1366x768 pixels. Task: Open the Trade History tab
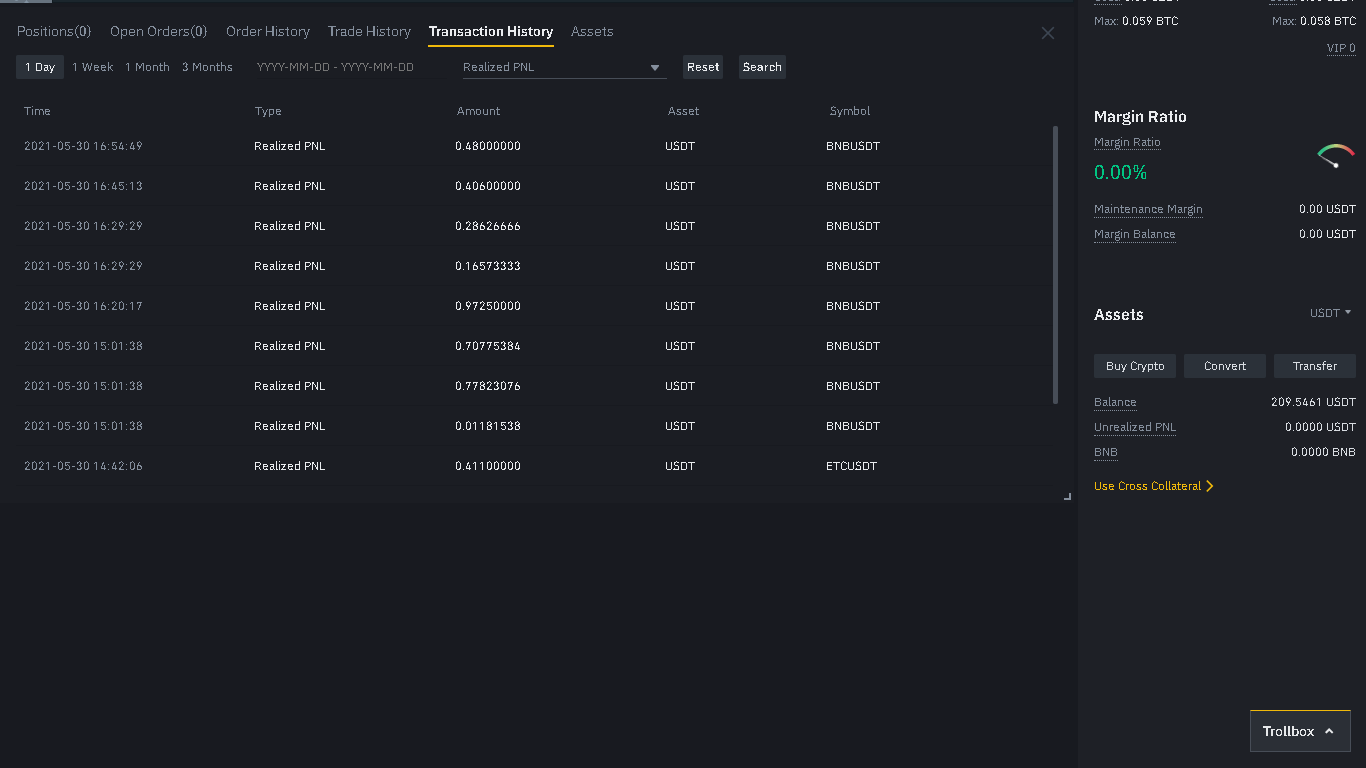tap(369, 31)
